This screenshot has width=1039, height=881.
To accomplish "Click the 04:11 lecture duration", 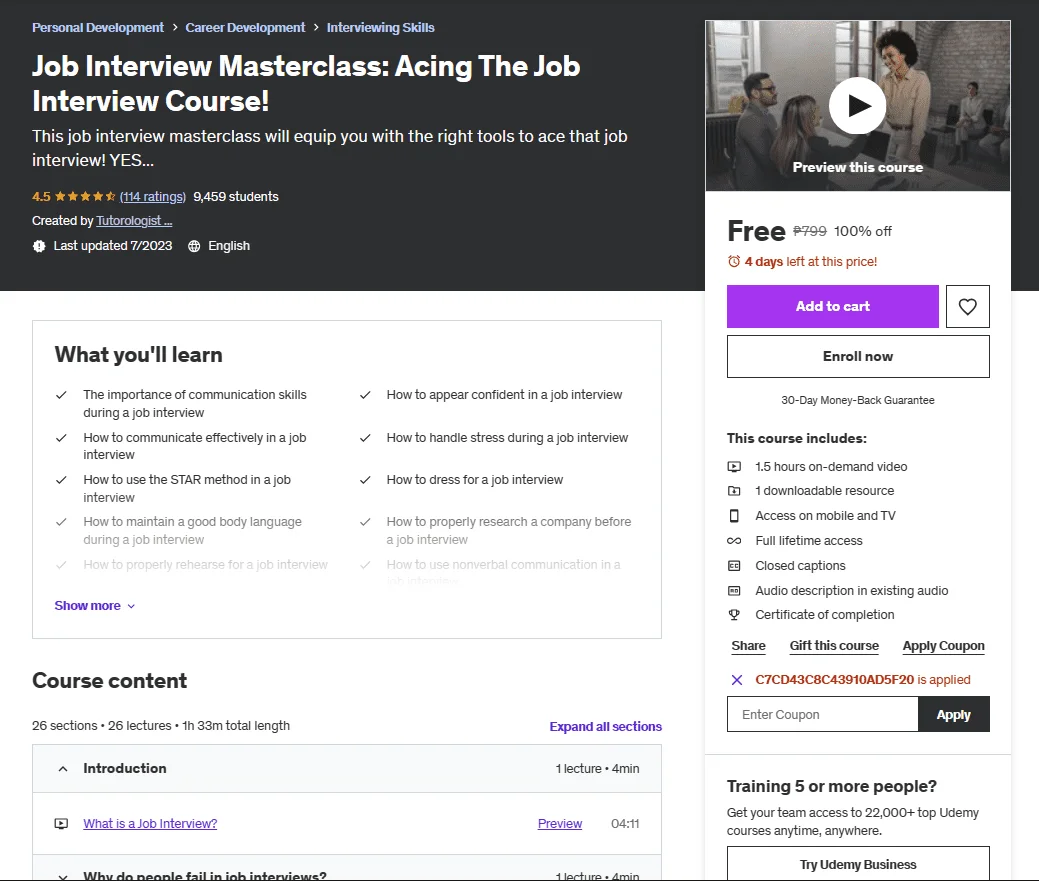I will click(x=625, y=824).
